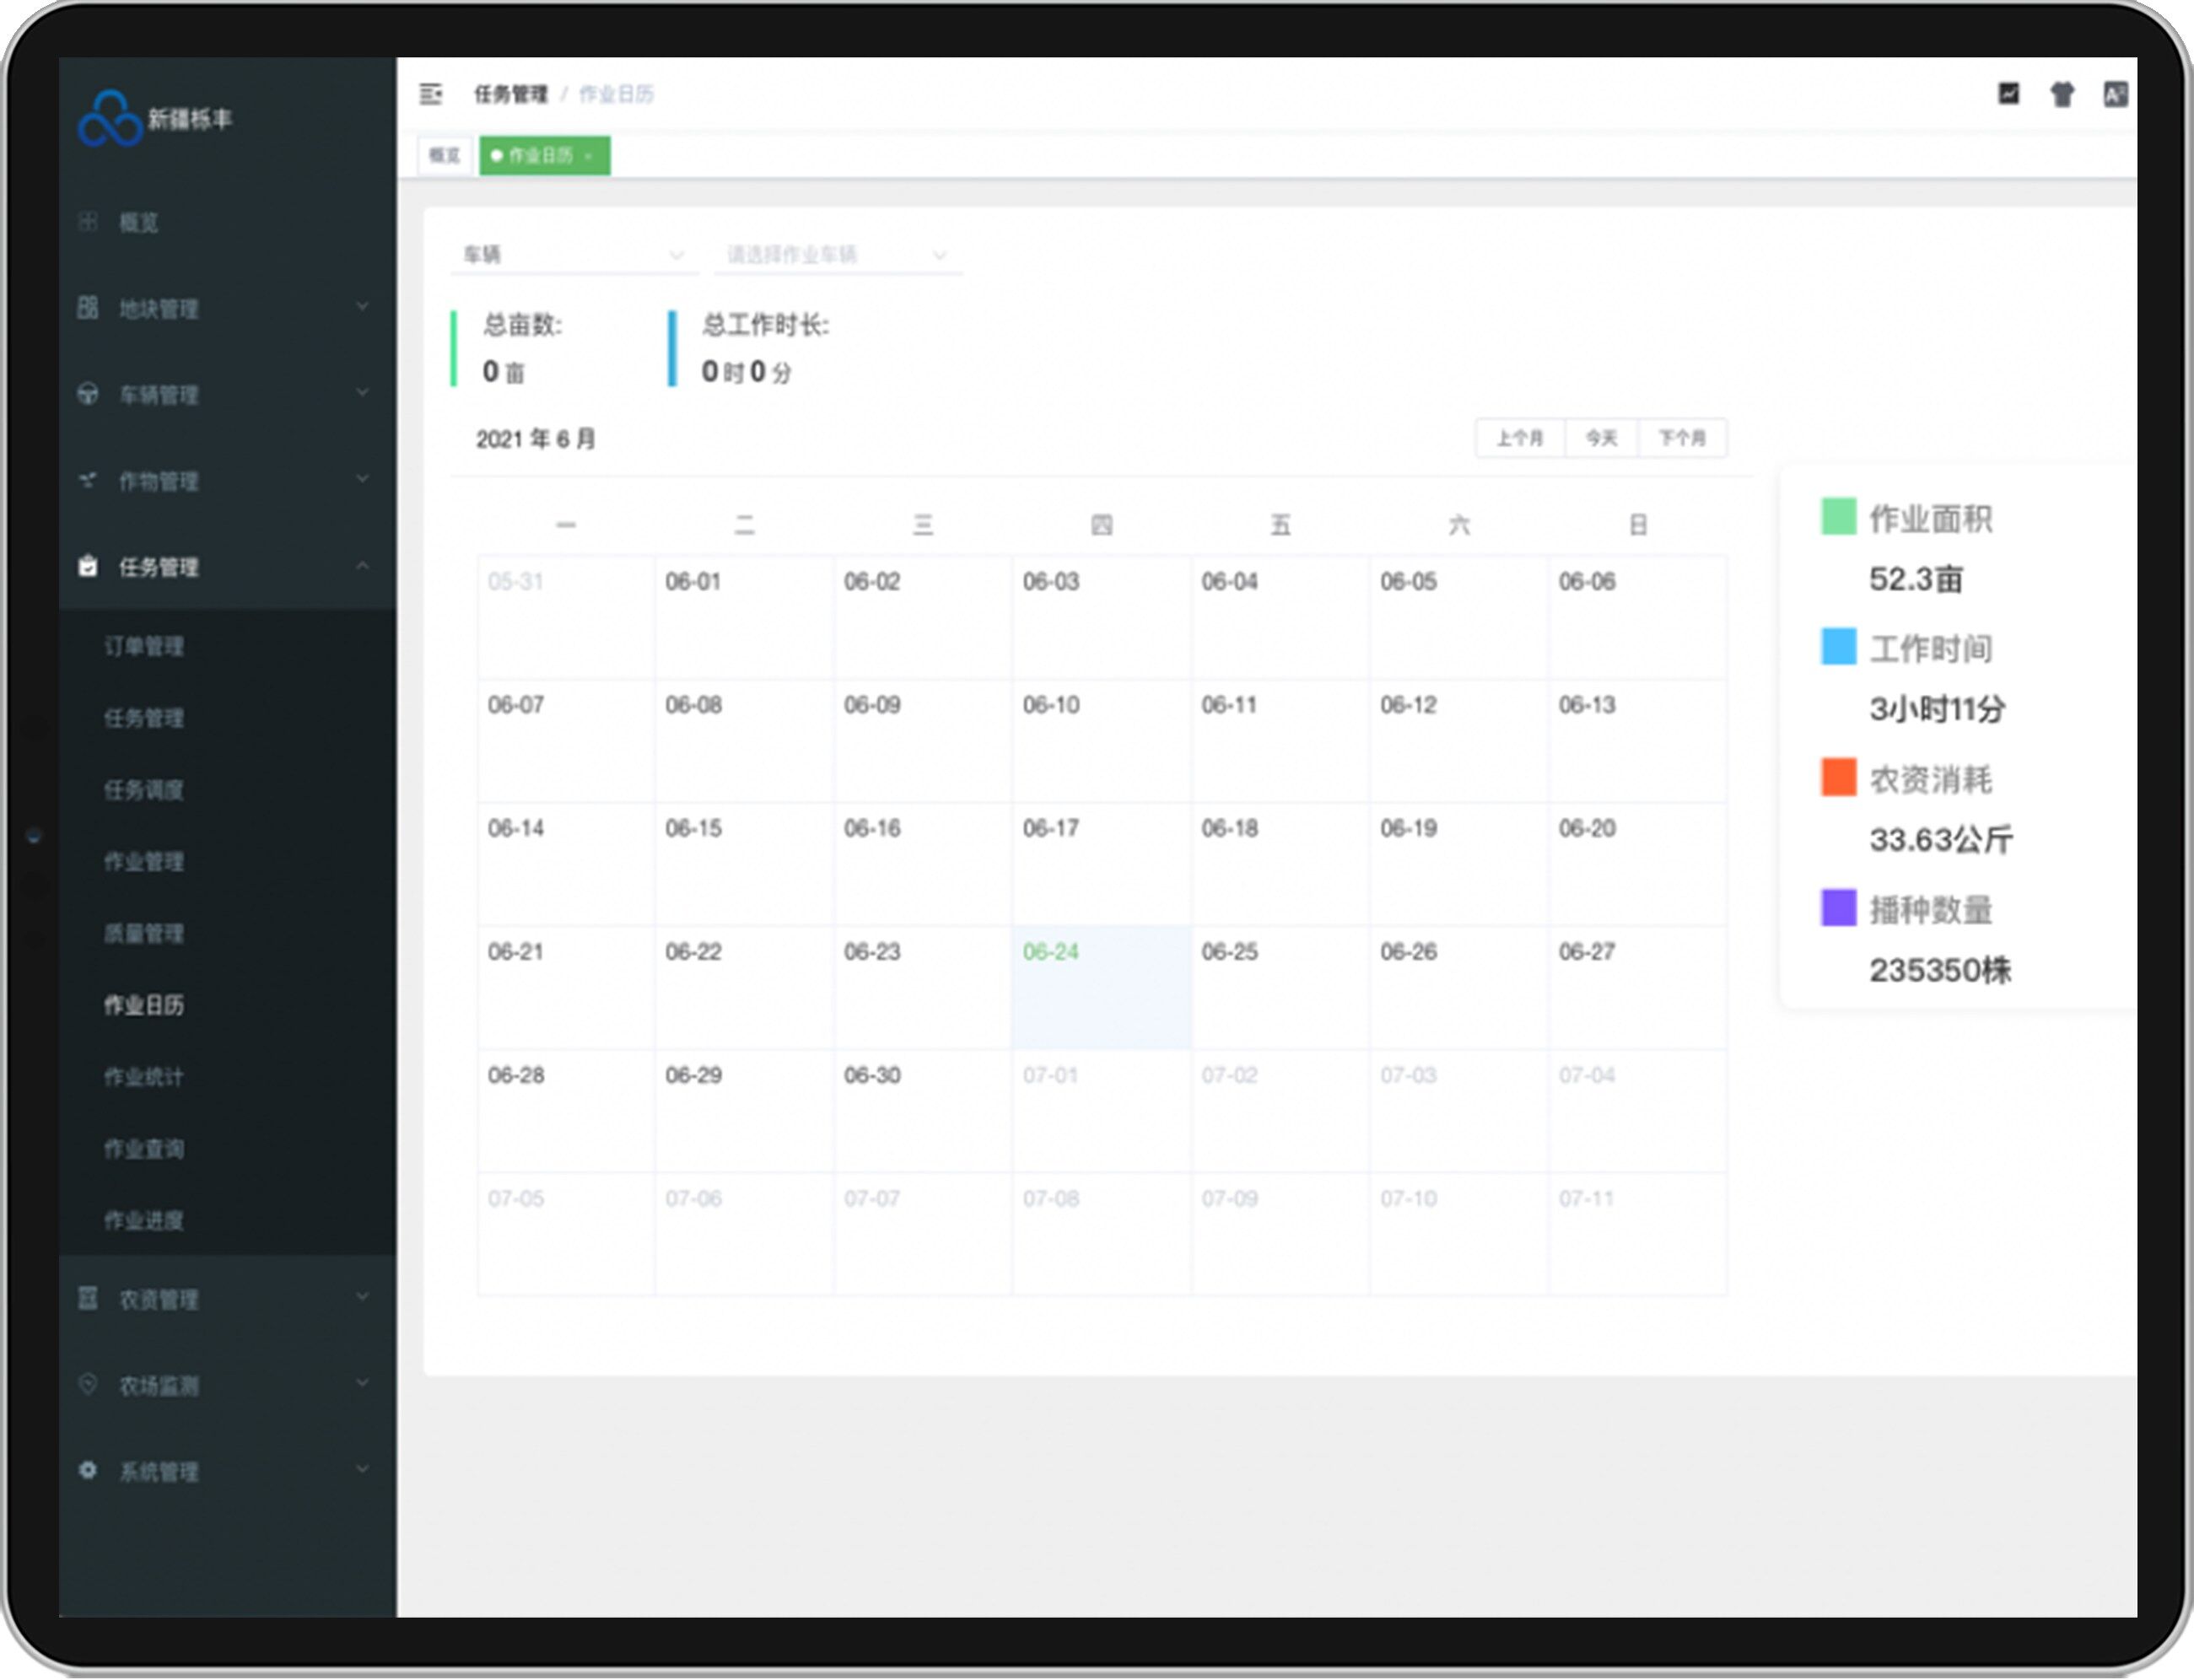The image size is (2194, 1680).
Task: Open the 请选择作业车辆 dropdown
Action: 837,255
